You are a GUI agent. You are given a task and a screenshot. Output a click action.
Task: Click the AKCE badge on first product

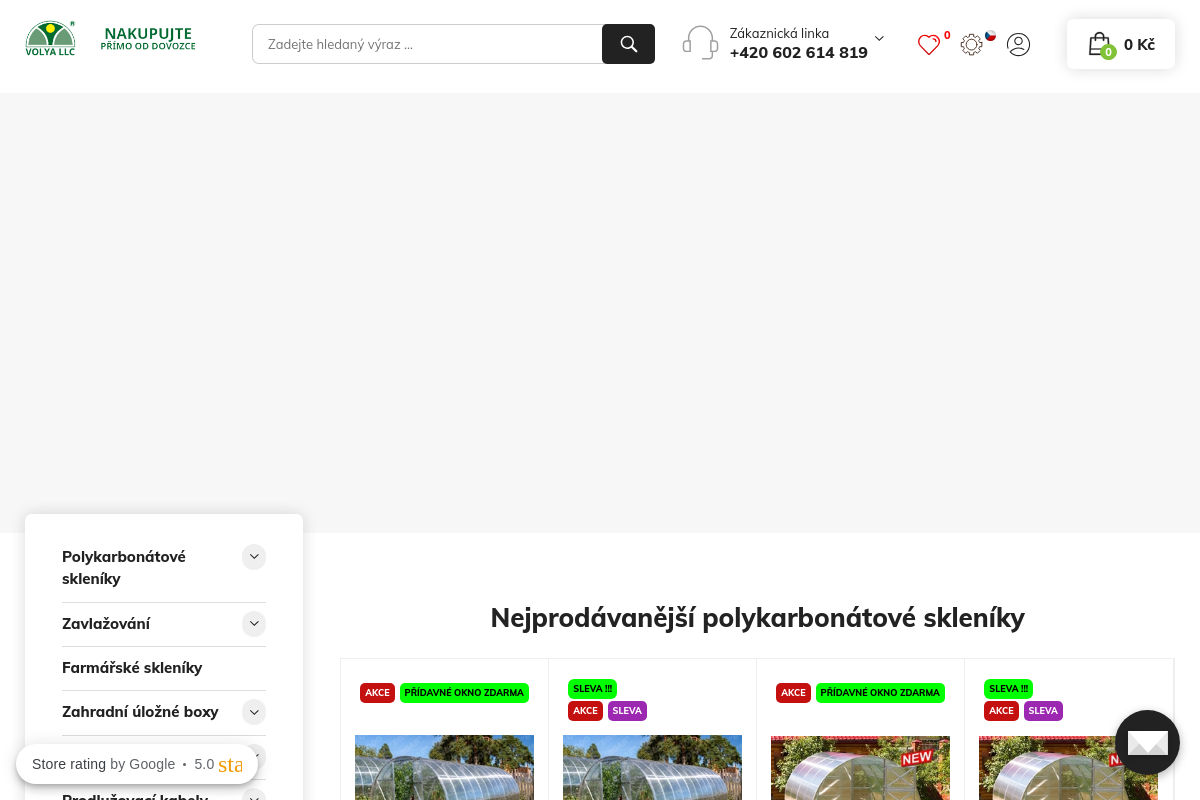pyautogui.click(x=377, y=693)
